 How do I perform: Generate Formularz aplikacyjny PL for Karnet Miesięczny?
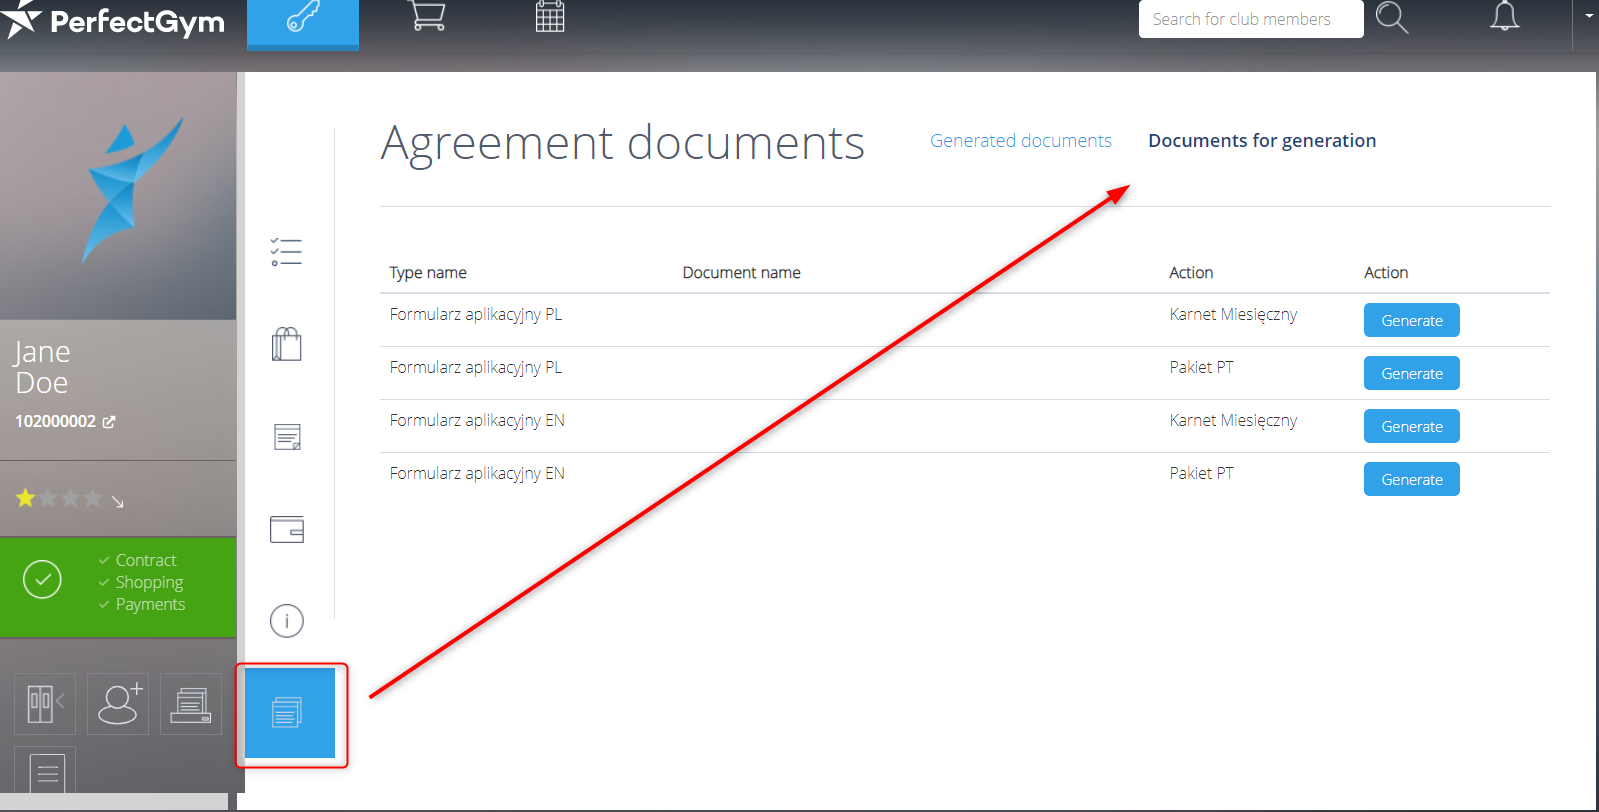coord(1411,320)
